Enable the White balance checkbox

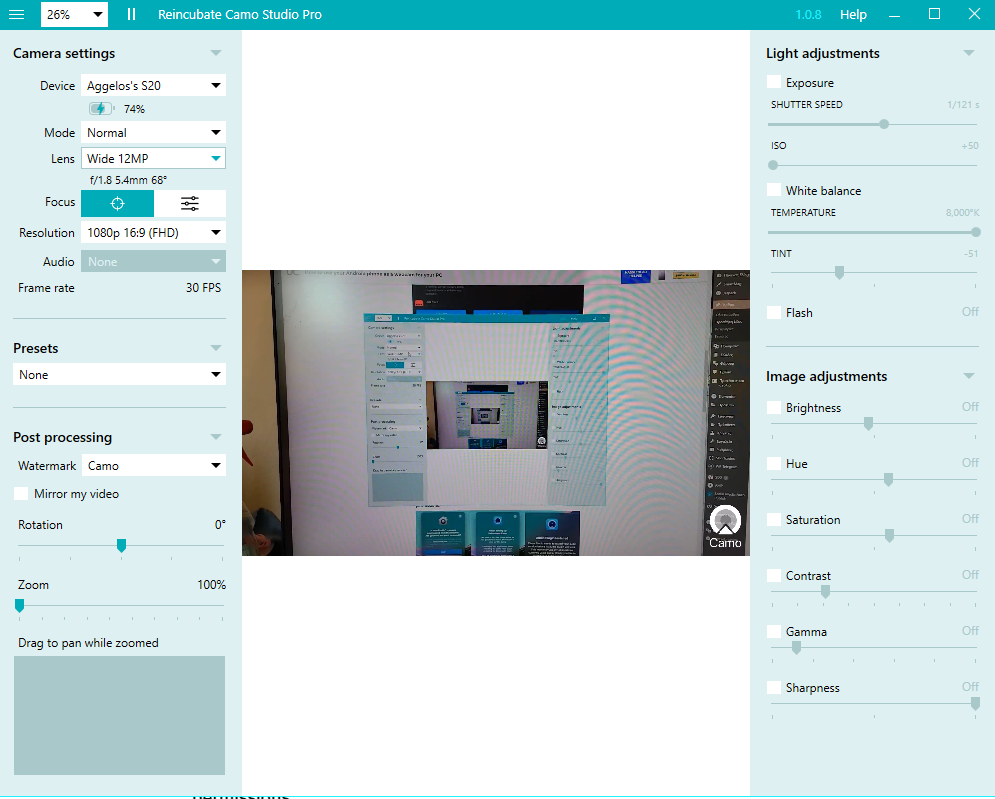point(774,190)
